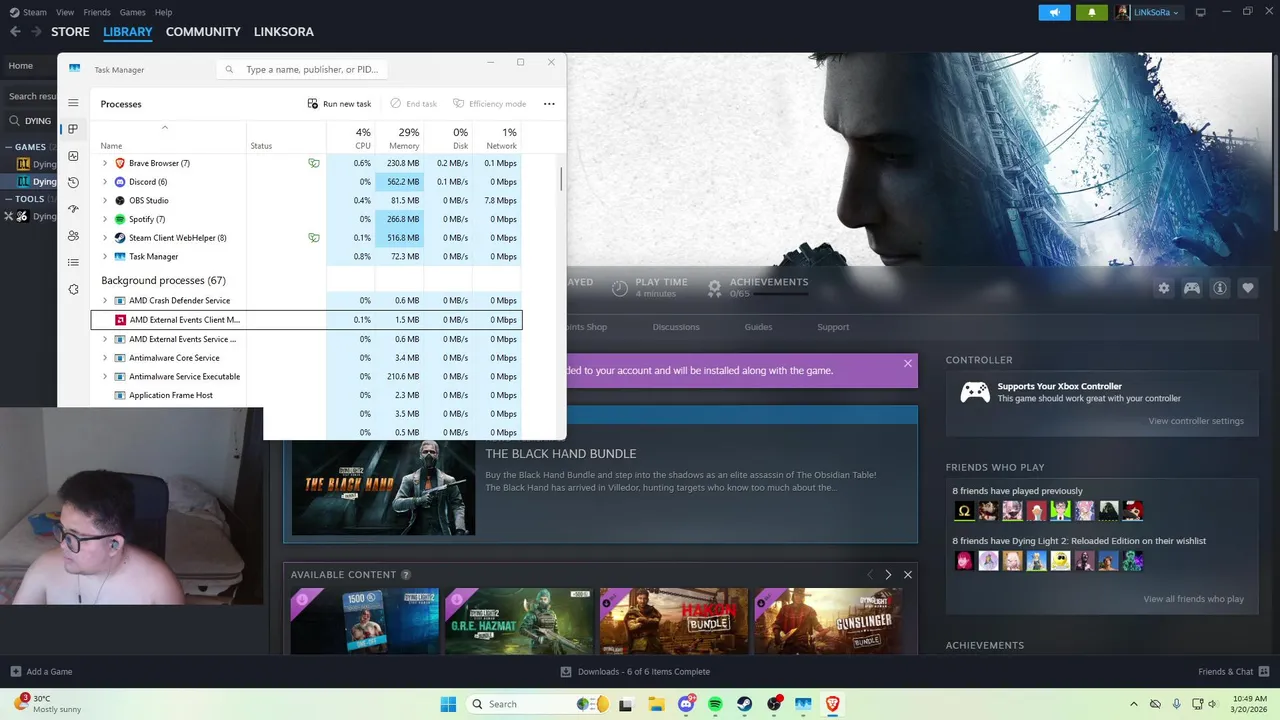Click Run new task button
Screen dimensions: 1280x720
point(340,104)
